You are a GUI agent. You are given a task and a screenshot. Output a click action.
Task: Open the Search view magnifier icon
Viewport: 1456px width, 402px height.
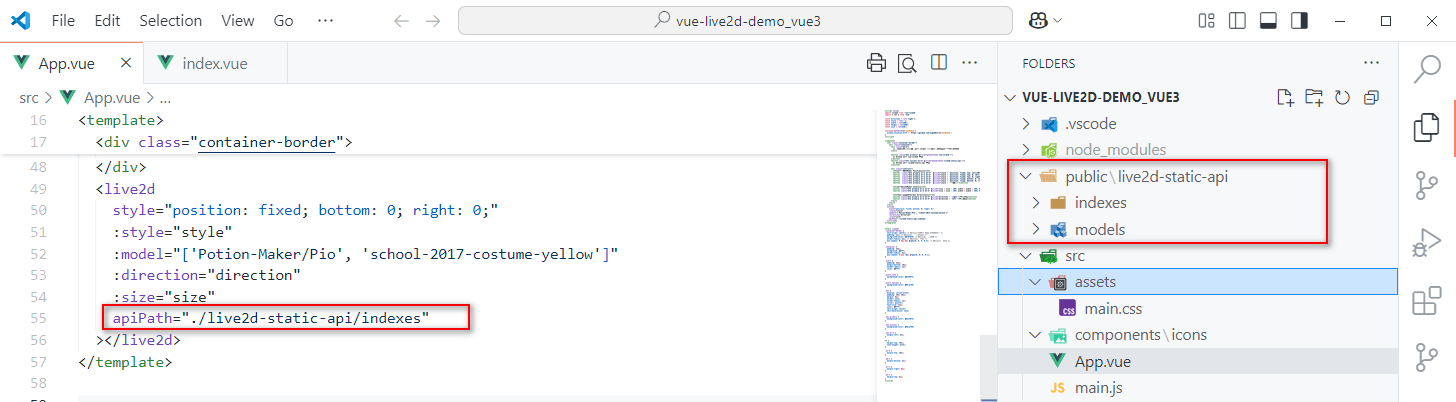[1425, 69]
